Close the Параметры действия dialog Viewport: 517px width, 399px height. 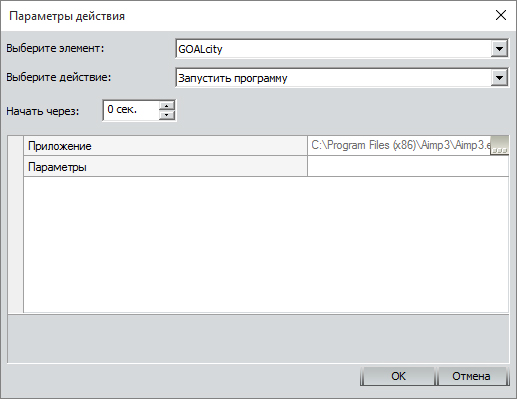(x=501, y=15)
